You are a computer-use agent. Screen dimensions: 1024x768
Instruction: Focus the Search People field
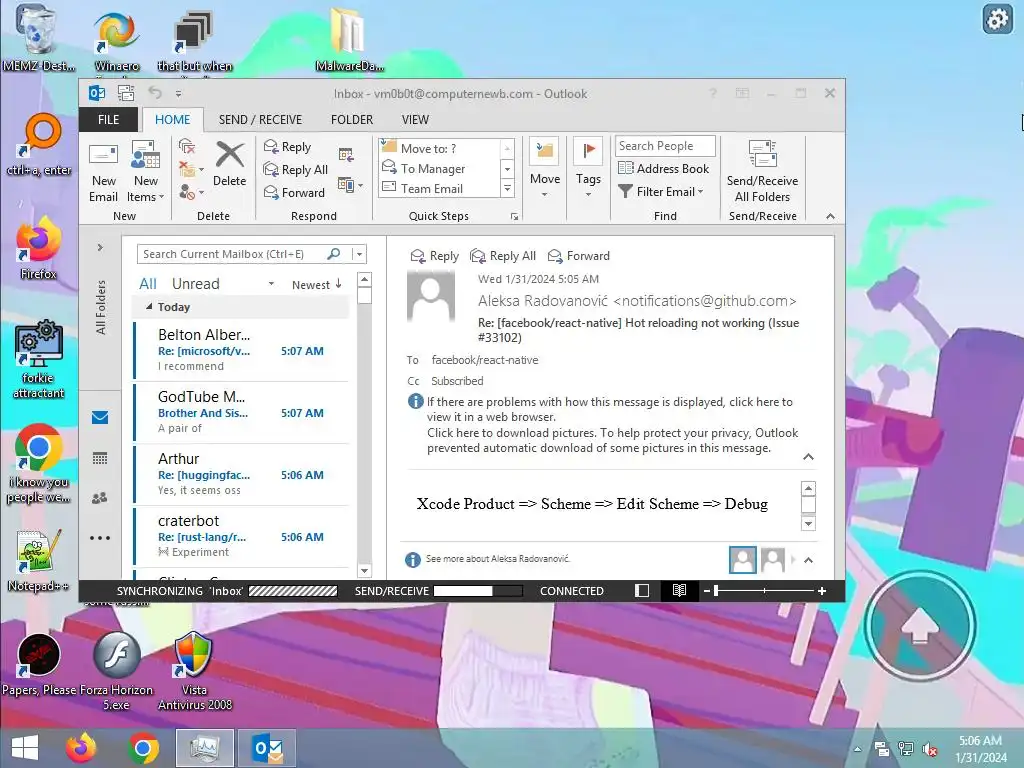point(665,146)
